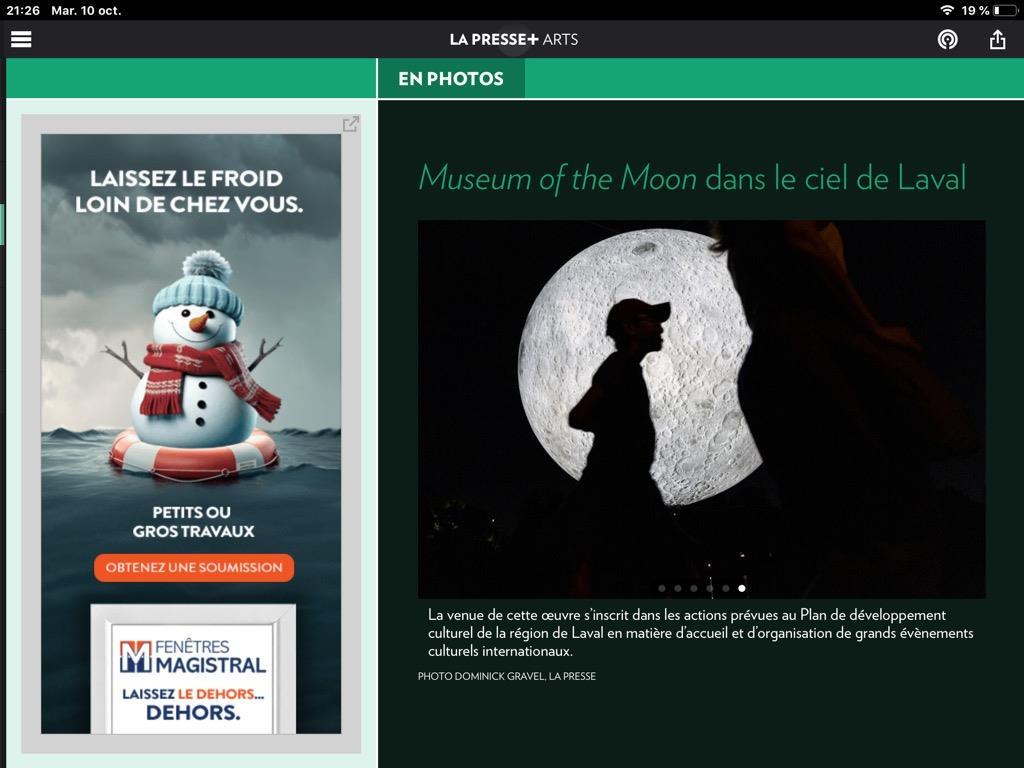Open the share icon
This screenshot has width=1024, height=768.
[x=997, y=39]
